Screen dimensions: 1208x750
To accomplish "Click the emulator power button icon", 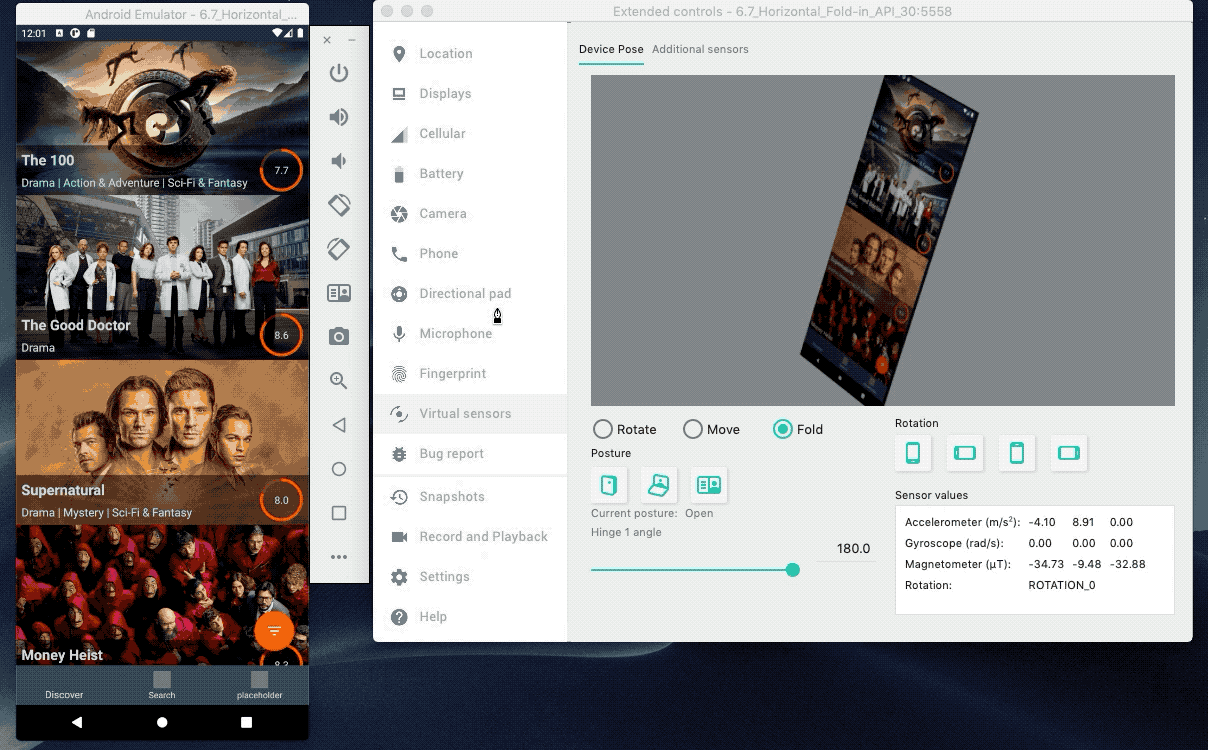I will [339, 73].
